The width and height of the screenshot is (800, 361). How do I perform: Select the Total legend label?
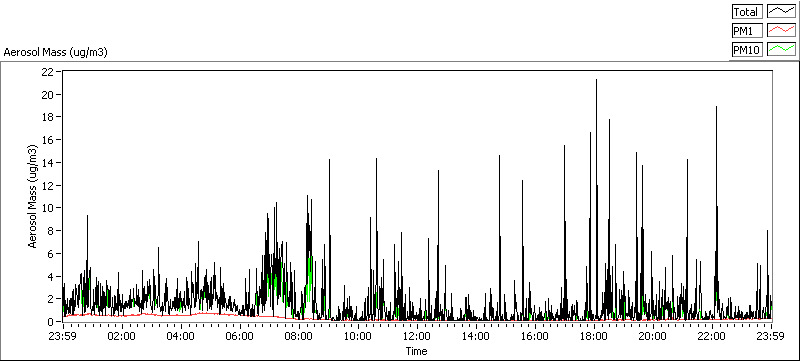(x=746, y=12)
